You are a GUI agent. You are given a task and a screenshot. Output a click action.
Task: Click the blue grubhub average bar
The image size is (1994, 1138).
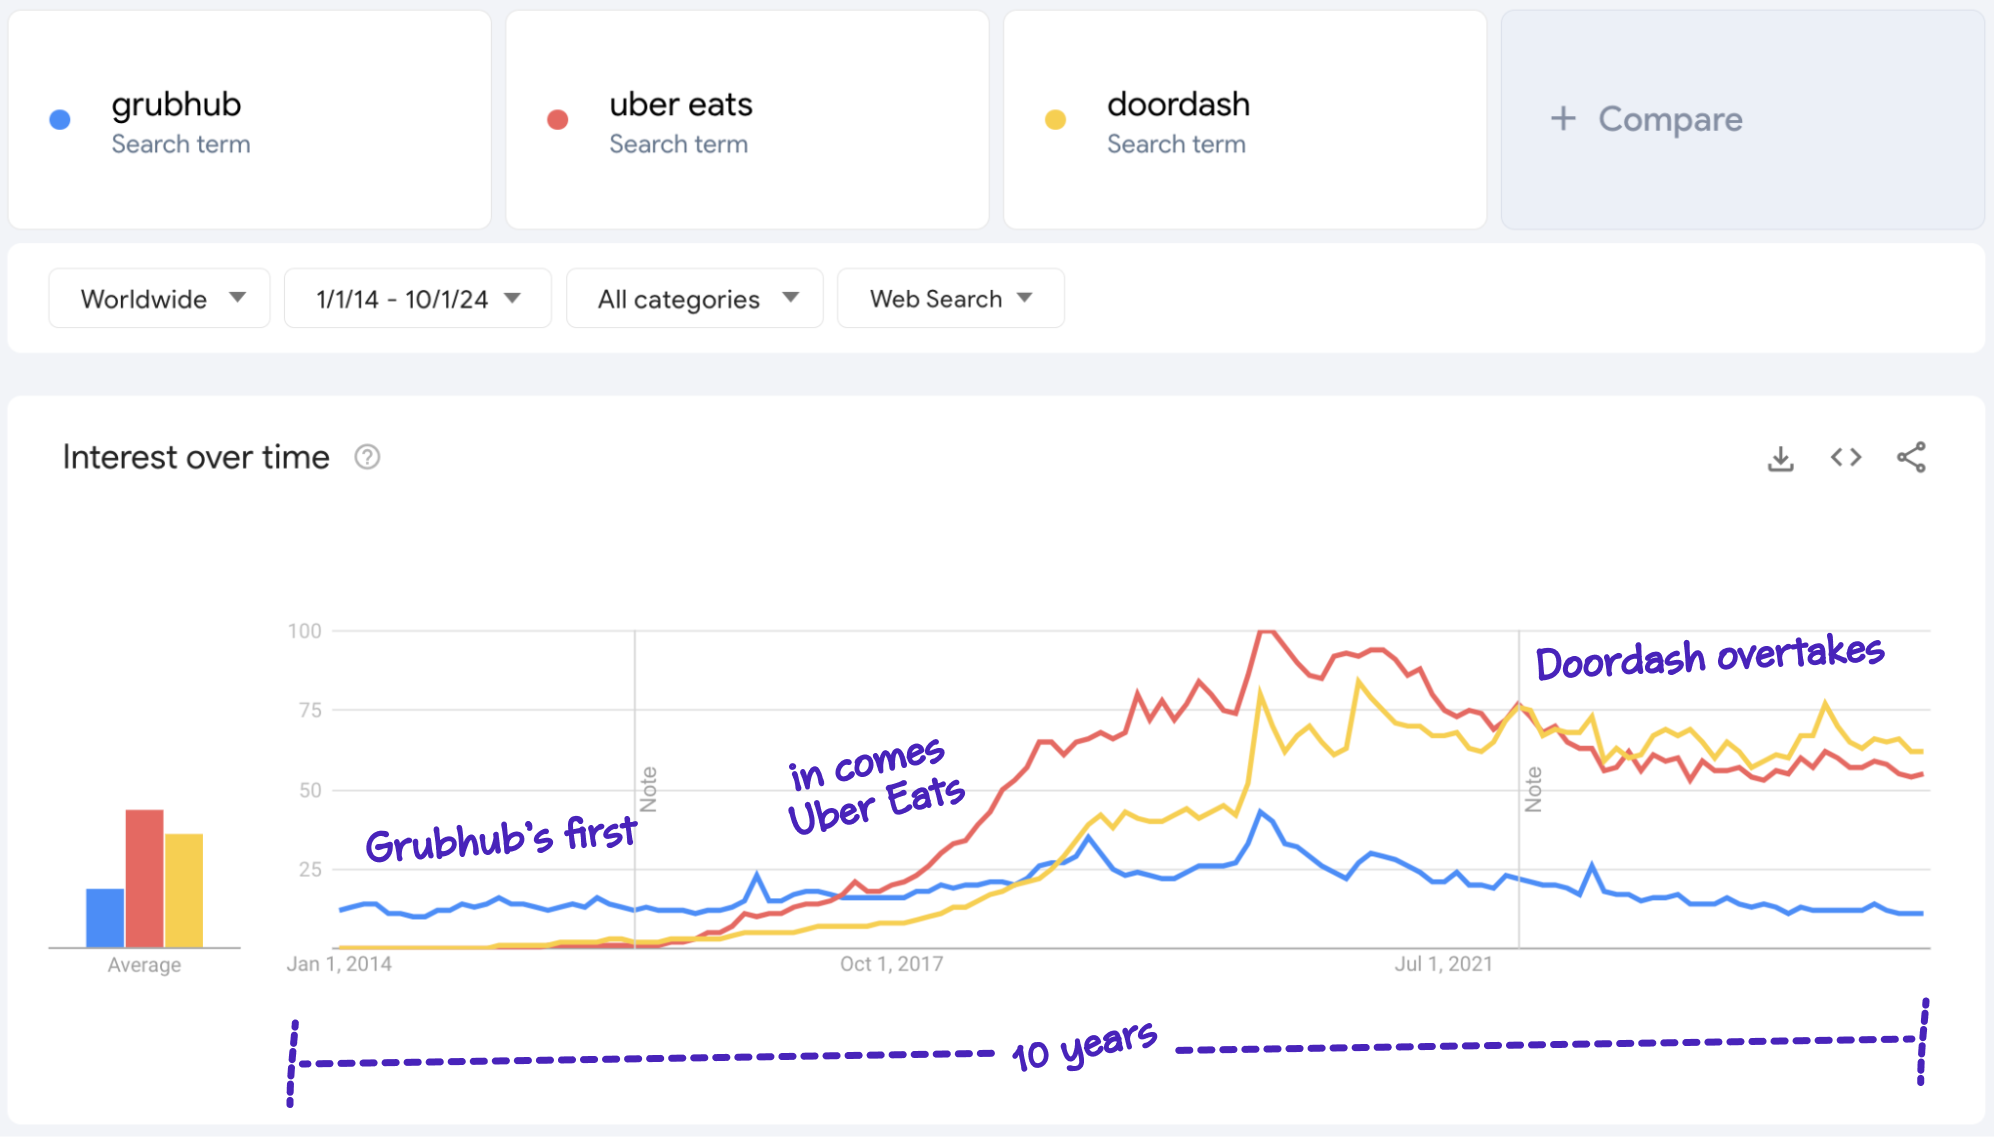(x=105, y=918)
